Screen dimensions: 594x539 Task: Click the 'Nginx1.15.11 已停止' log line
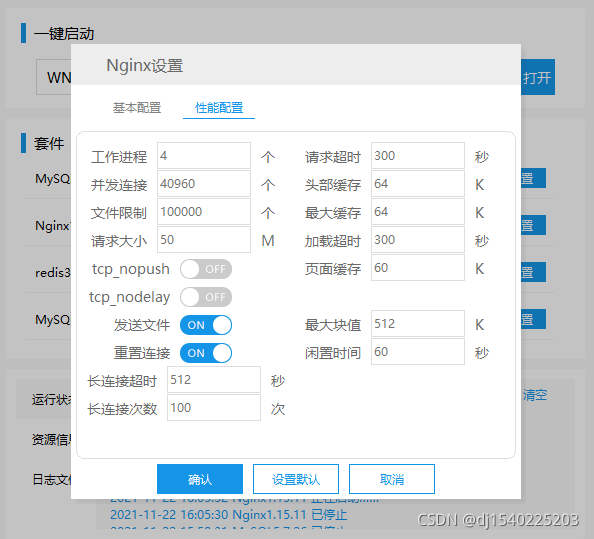pyautogui.click(x=228, y=515)
